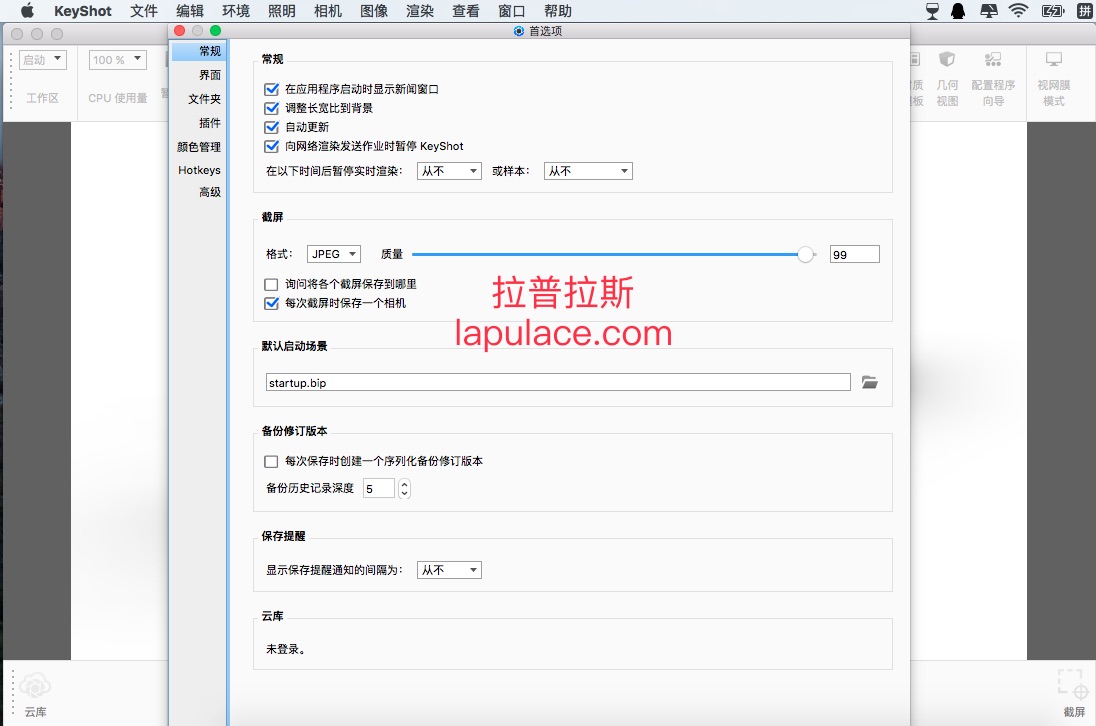Toggle 在应用程序启动时显示新闻窗口 checkbox
Viewport: 1096px width, 726px height.
(x=271, y=89)
